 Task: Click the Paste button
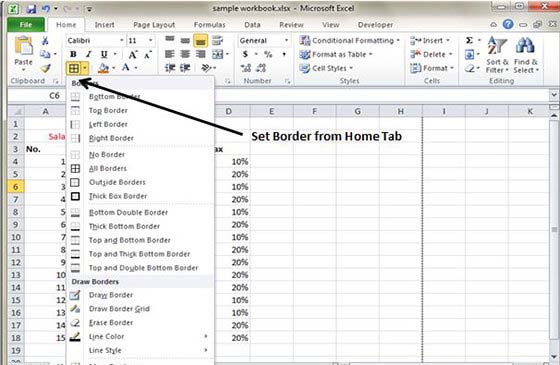tap(23, 52)
